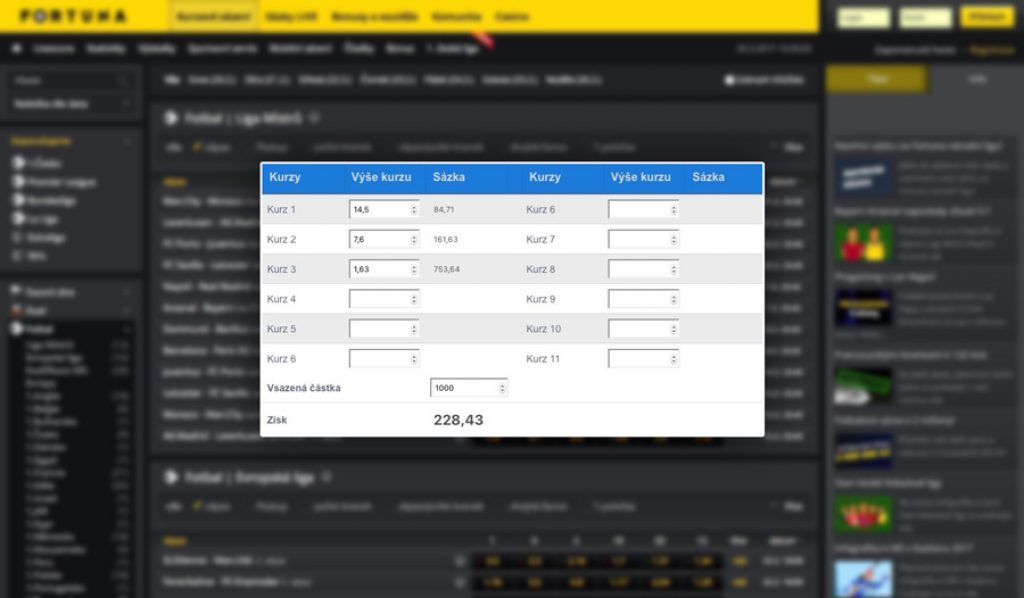Screen dimensions: 1024x598
Task: Click the Kurz 7 spinner arrows
Action: 673,240
